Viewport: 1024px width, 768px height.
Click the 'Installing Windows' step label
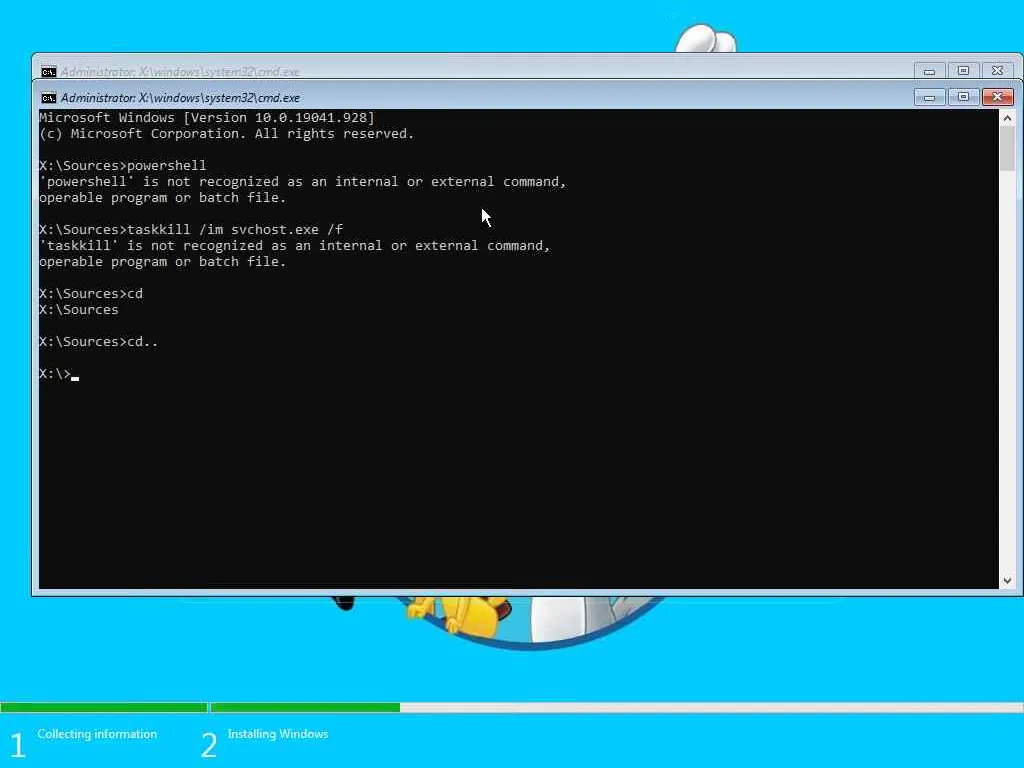tap(278, 734)
